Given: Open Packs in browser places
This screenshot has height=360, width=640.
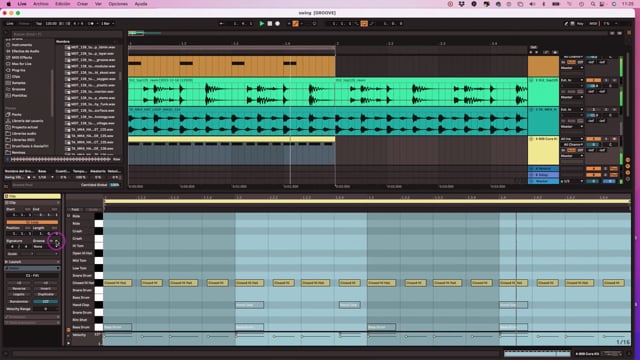Looking at the screenshot, I should coord(16,115).
